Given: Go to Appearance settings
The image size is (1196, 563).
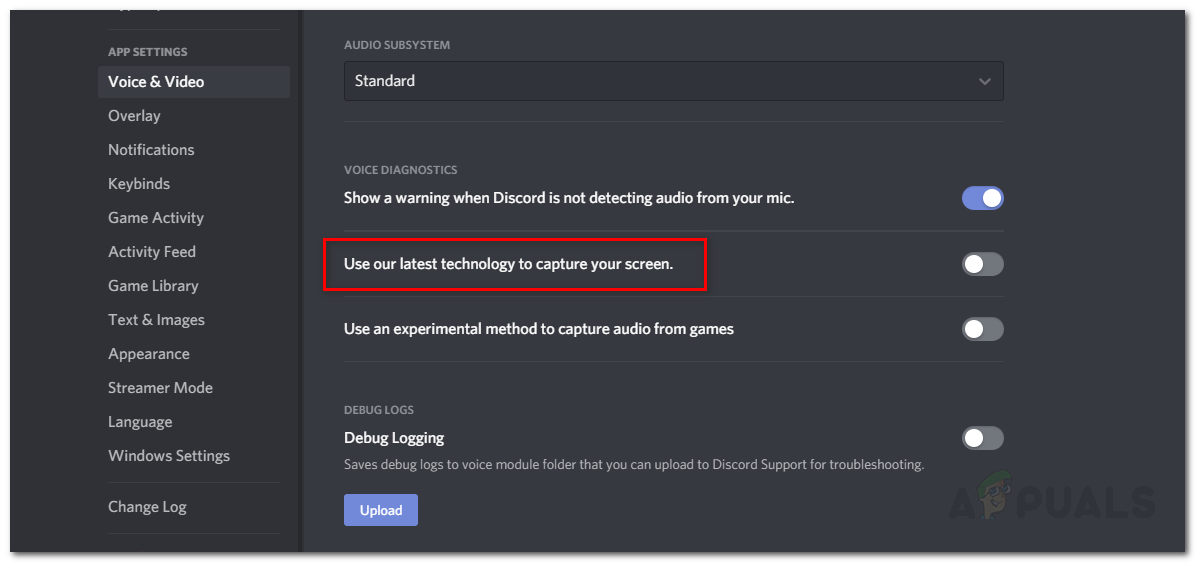Looking at the screenshot, I should 149,354.
